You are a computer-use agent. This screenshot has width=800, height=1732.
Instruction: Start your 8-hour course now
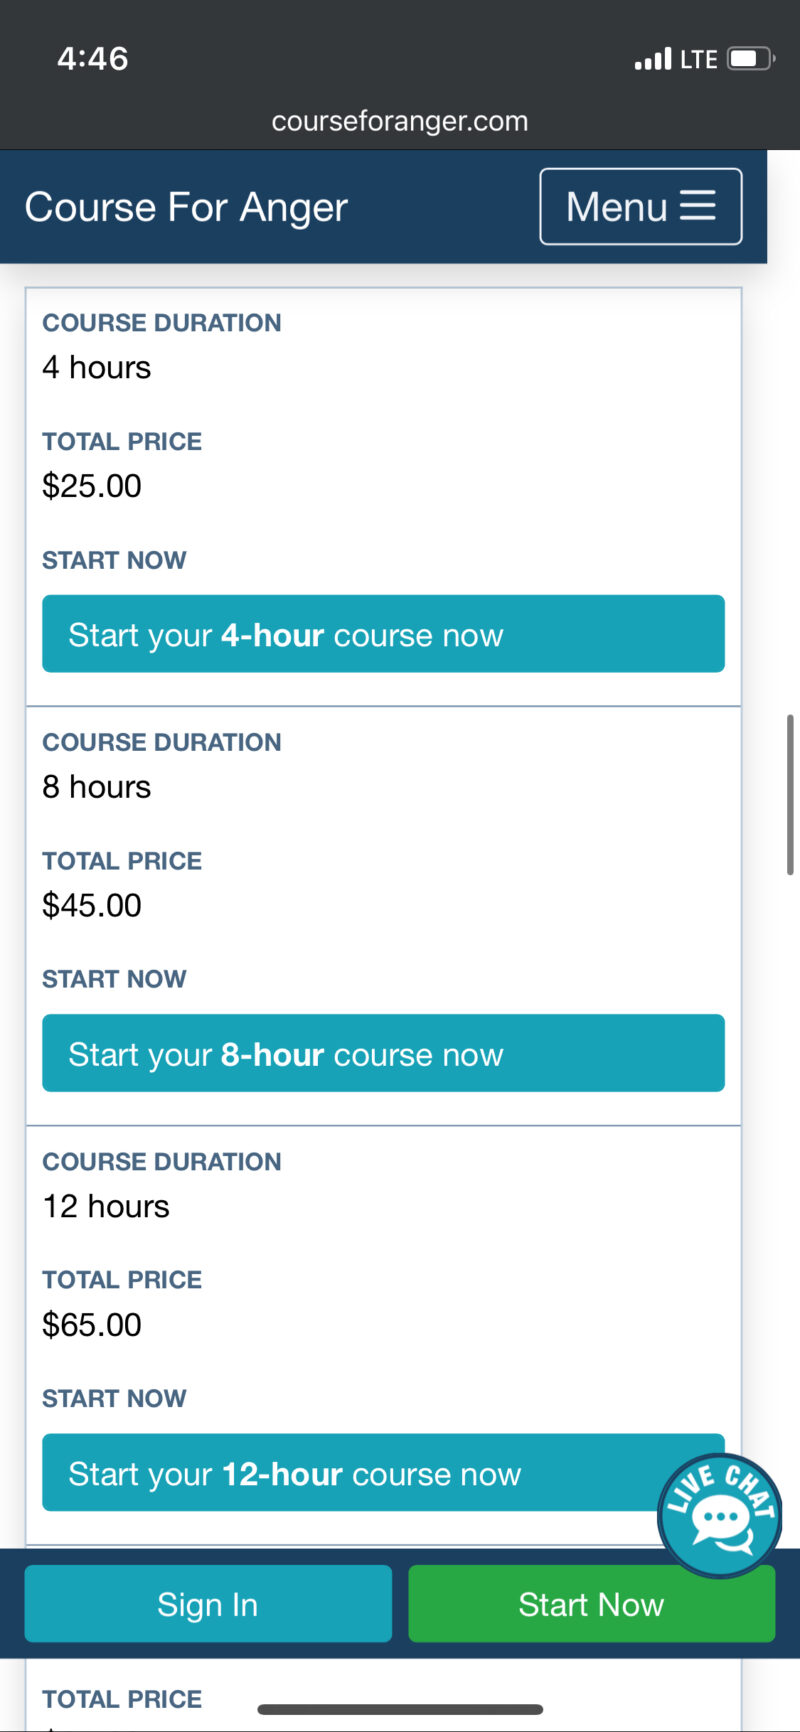(383, 1053)
